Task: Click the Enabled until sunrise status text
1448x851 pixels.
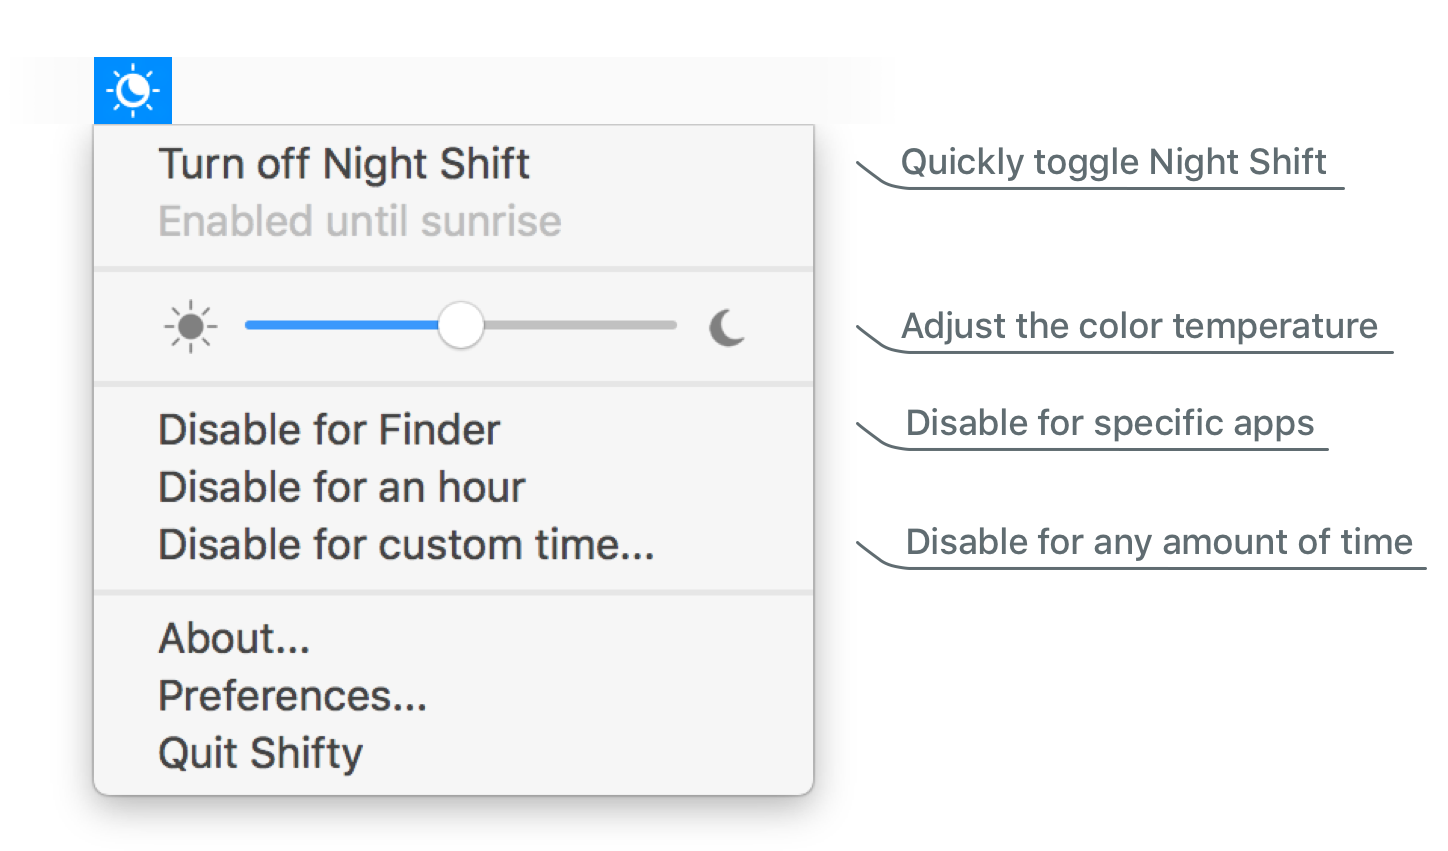Action: click(360, 221)
